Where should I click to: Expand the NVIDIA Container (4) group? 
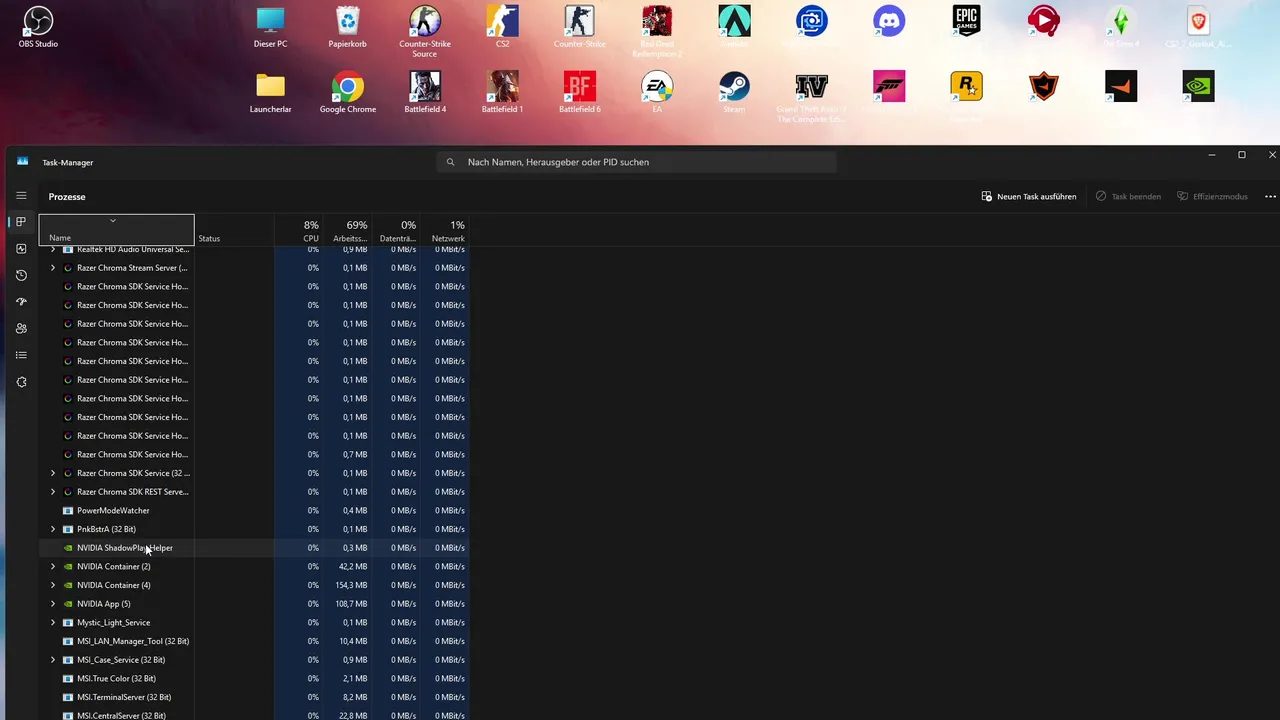pyautogui.click(x=53, y=585)
